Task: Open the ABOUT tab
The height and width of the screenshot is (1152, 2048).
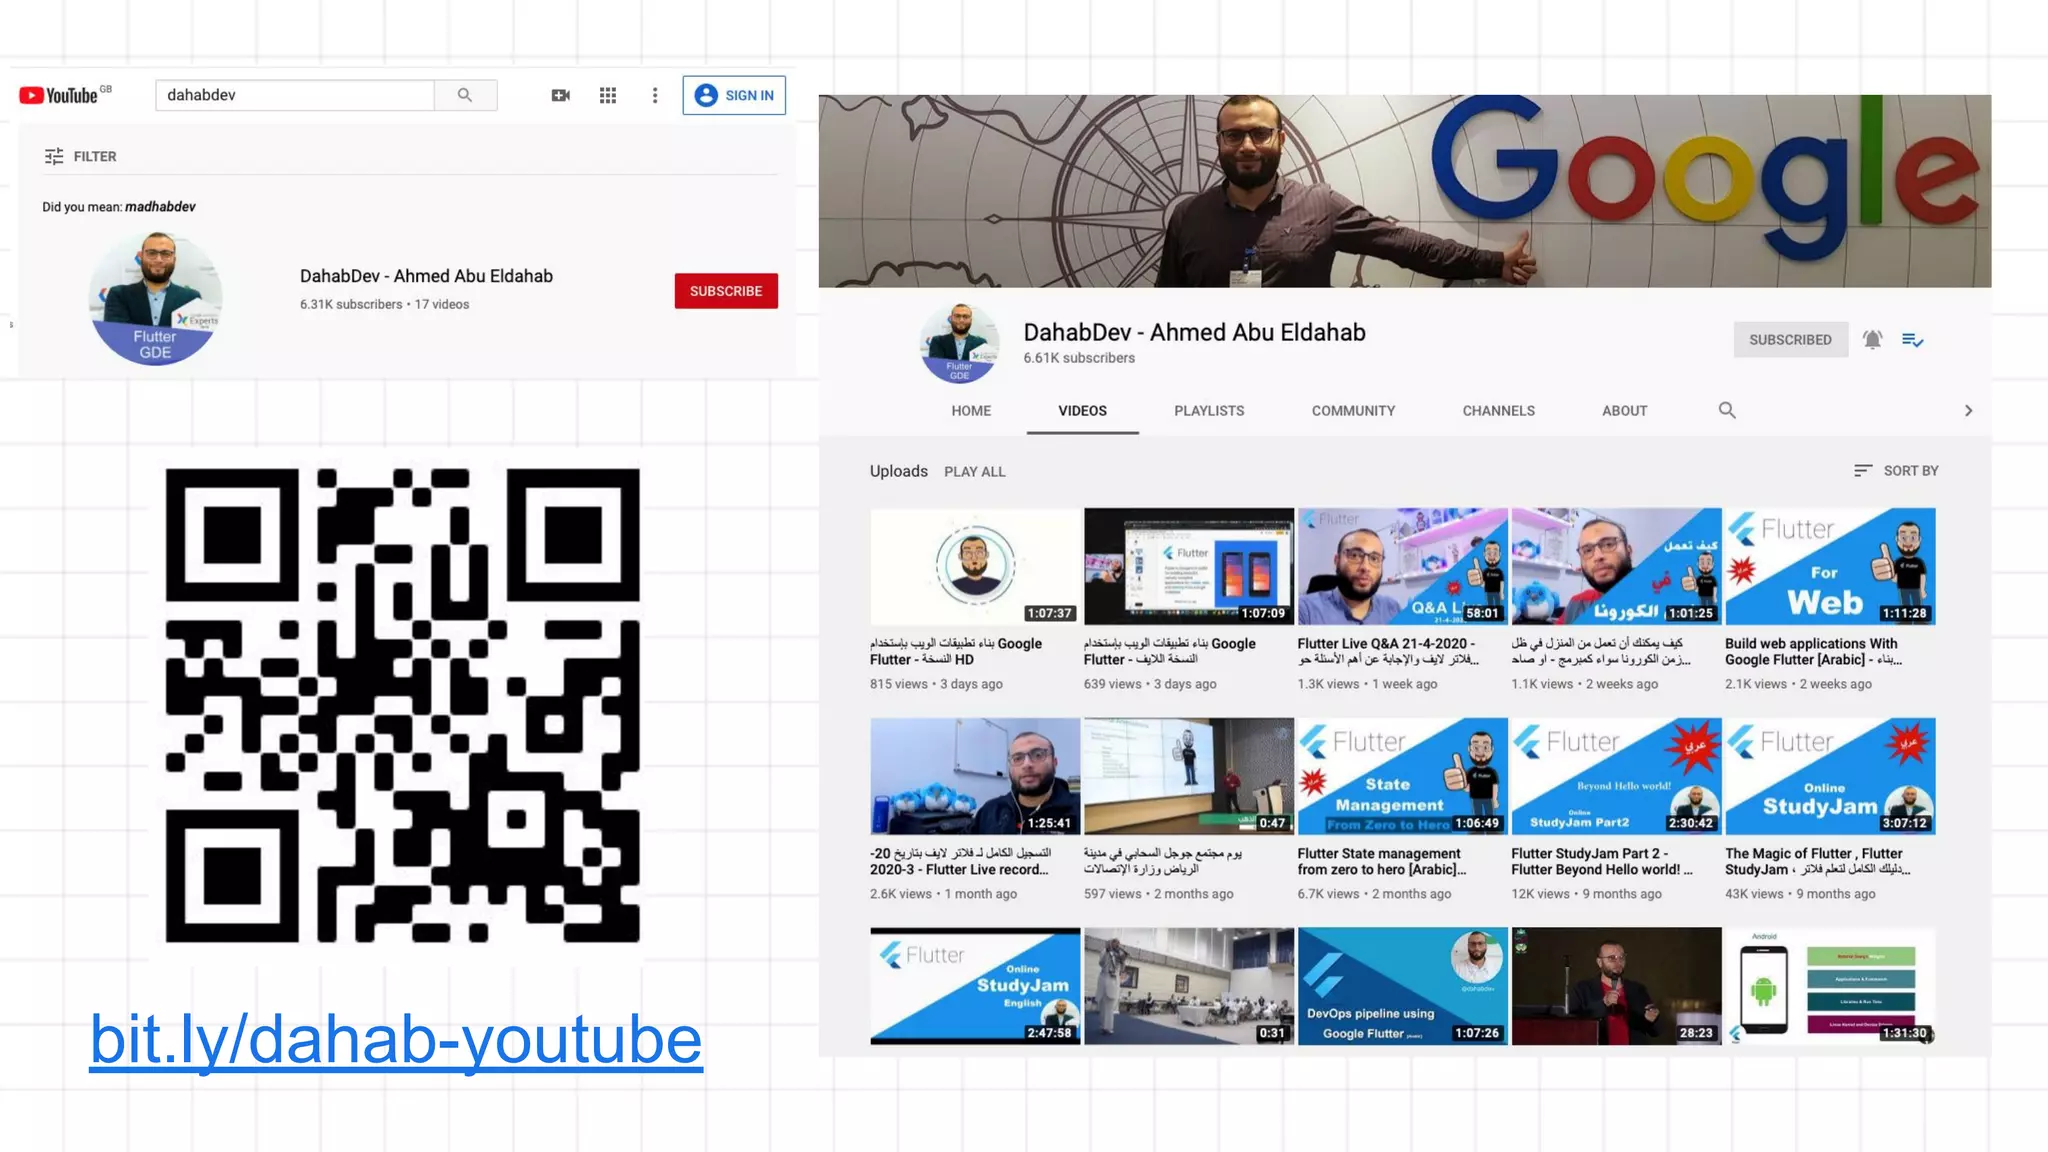Action: click(1624, 411)
